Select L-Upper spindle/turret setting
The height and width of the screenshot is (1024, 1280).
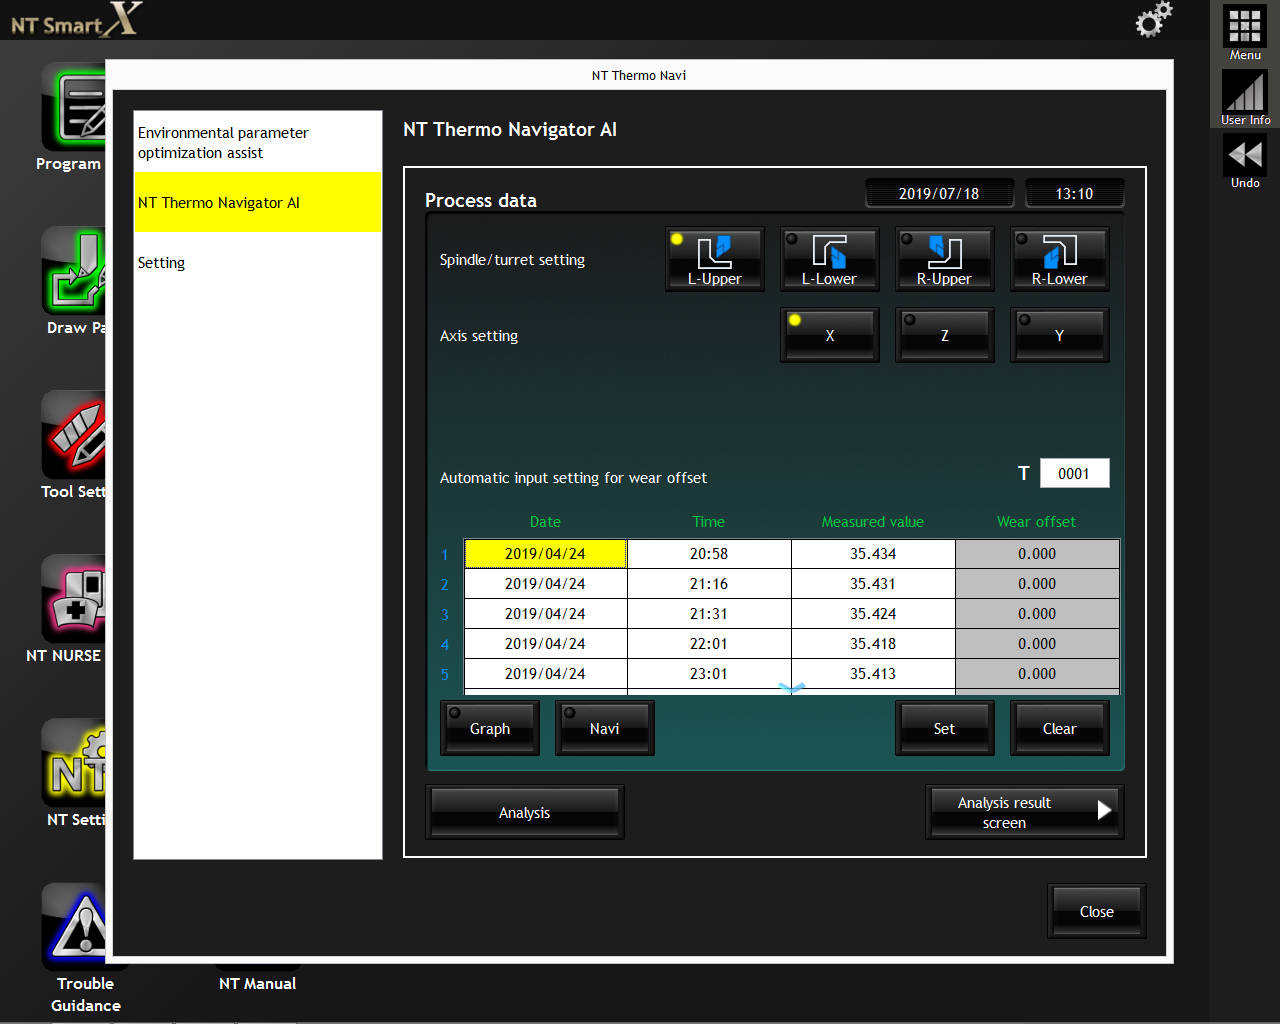[x=715, y=259]
